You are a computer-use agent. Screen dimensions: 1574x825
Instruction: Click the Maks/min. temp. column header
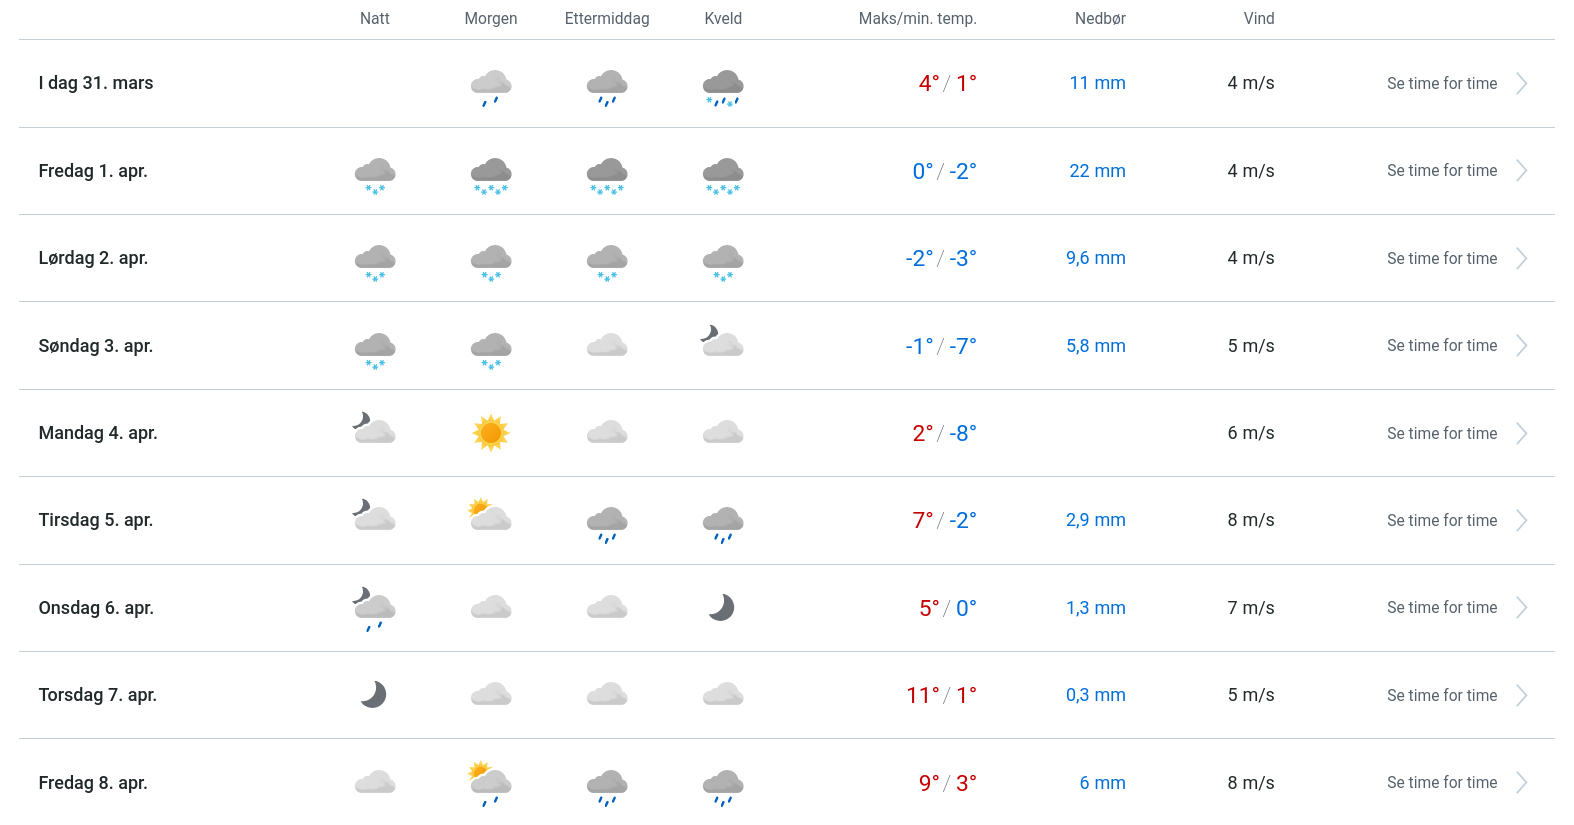click(x=917, y=19)
